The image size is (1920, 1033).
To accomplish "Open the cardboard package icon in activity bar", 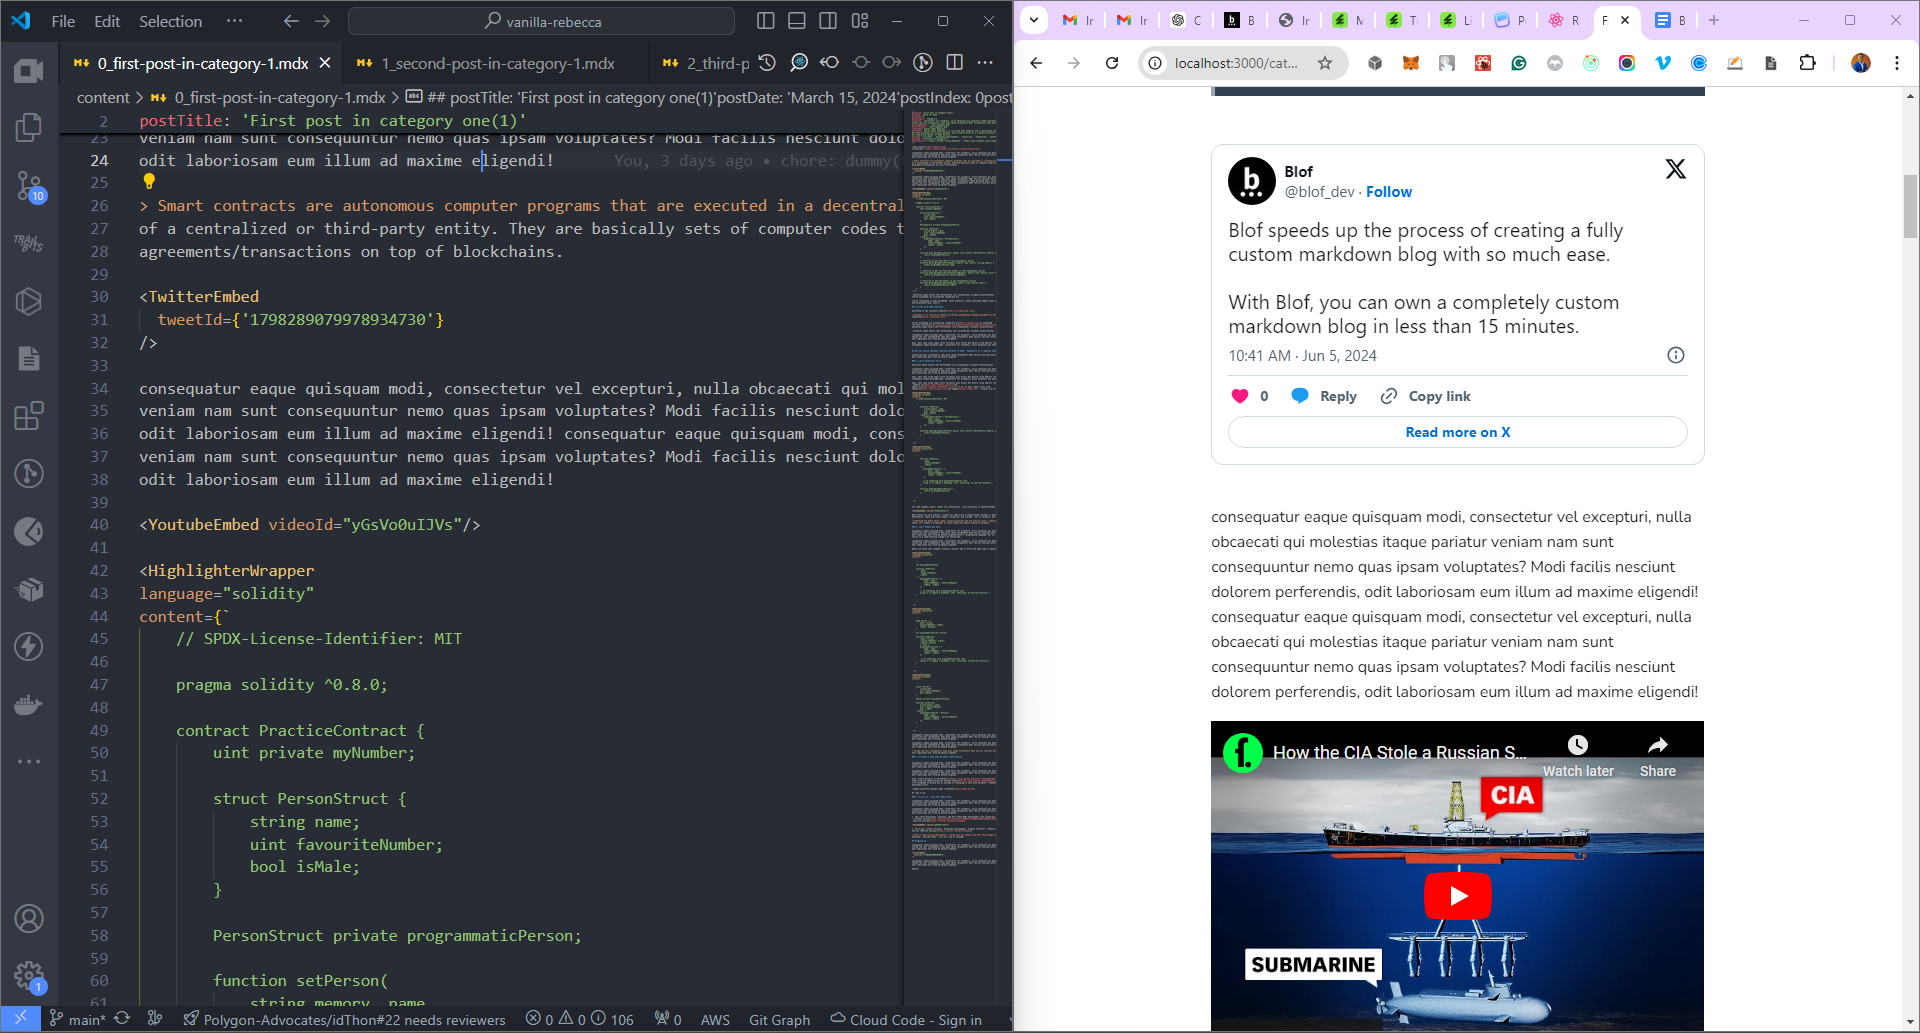I will 29,589.
